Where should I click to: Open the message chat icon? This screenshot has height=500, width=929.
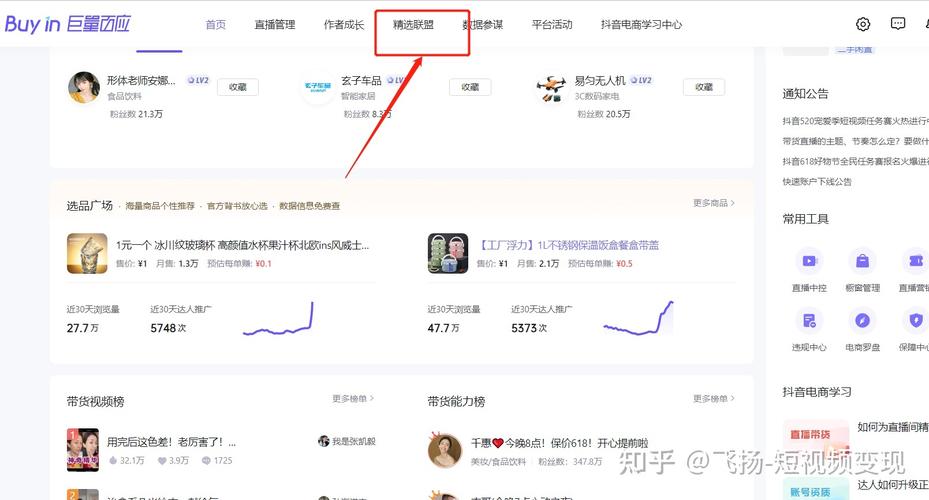point(898,24)
